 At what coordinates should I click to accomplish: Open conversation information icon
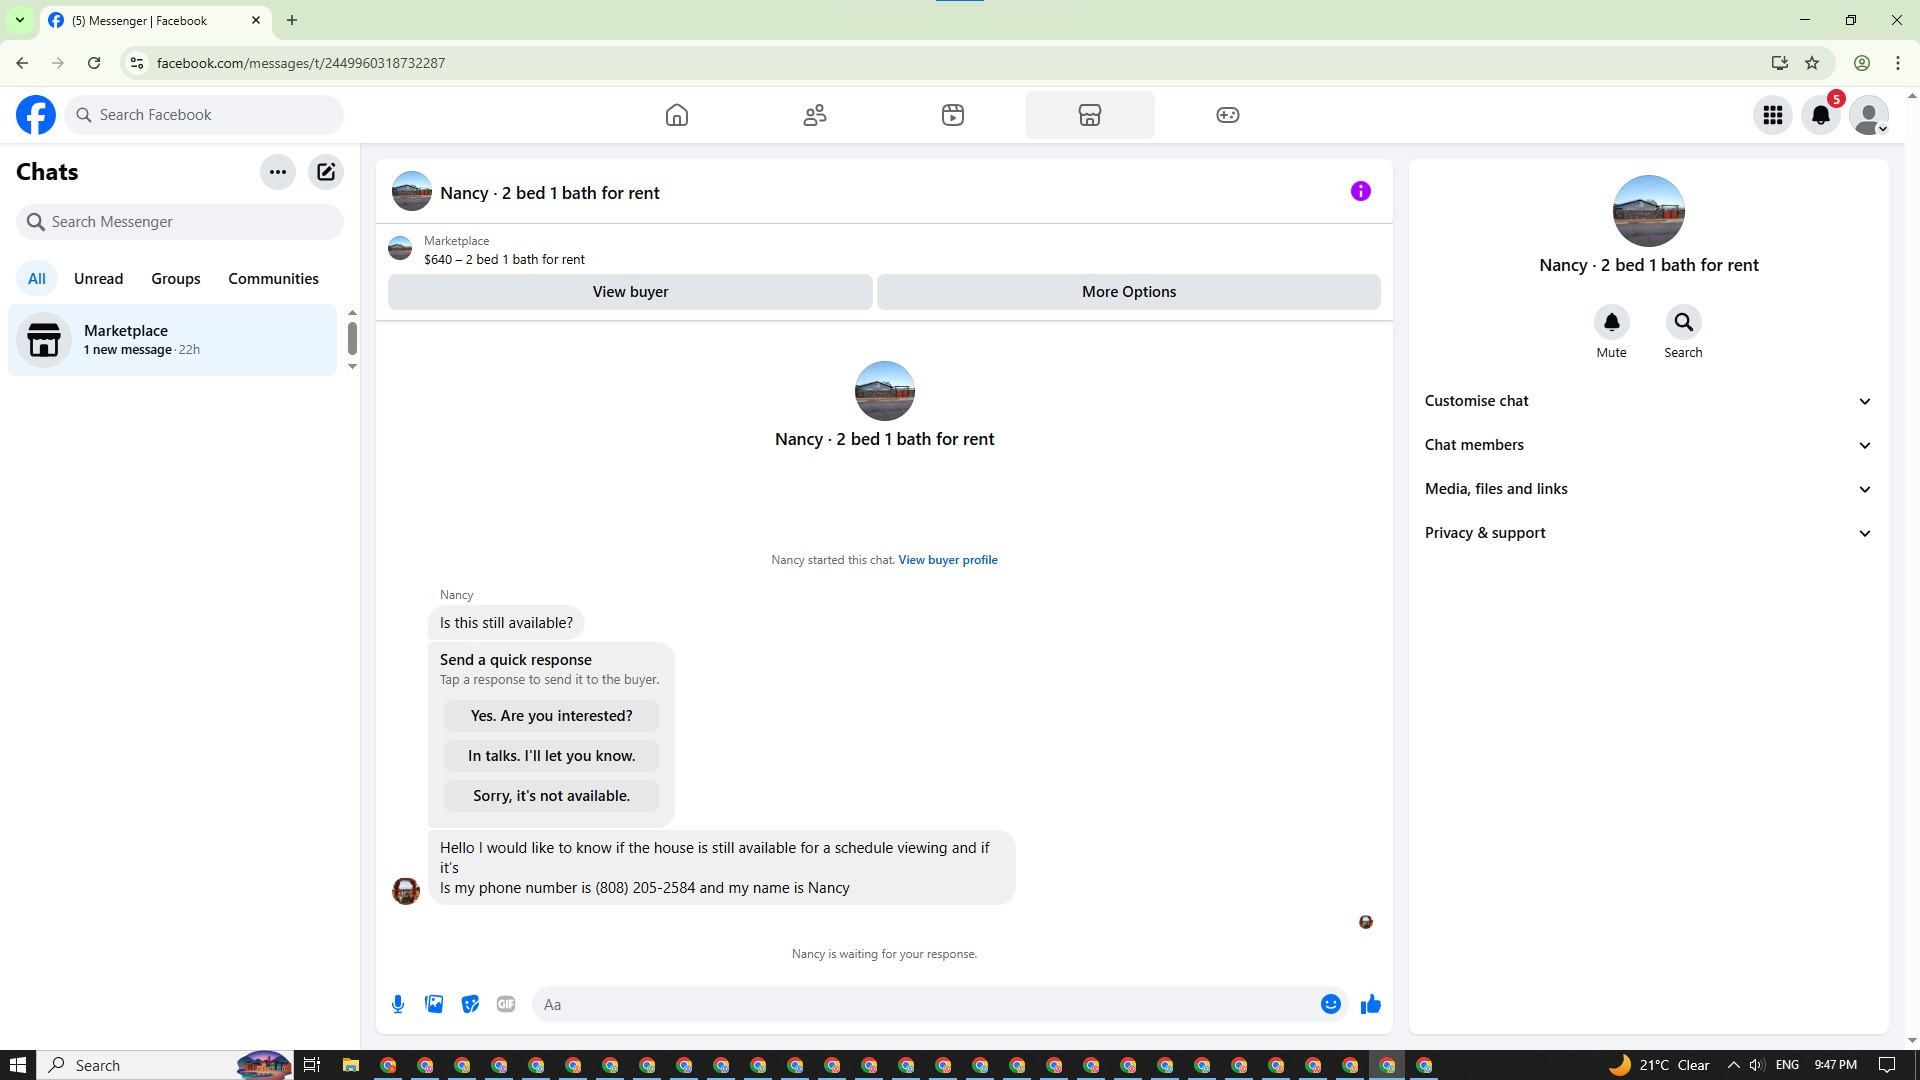point(1361,191)
